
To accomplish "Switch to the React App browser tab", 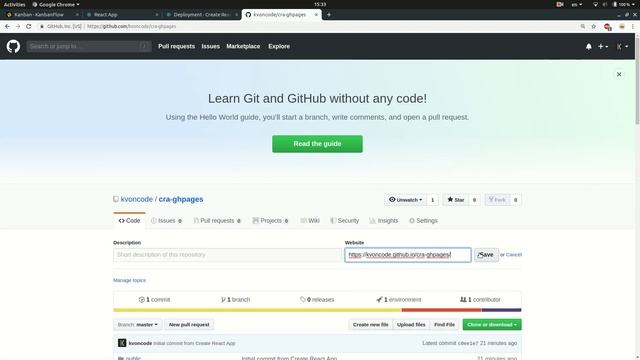I will (122, 15).
